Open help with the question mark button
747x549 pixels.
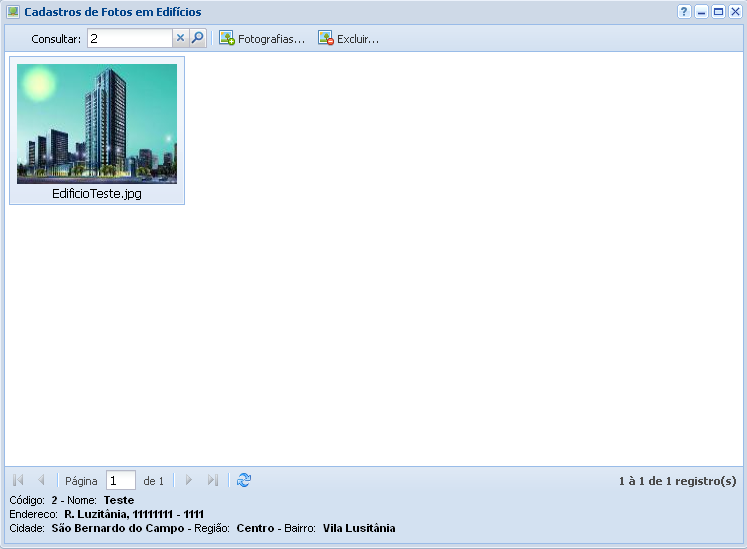pos(684,12)
